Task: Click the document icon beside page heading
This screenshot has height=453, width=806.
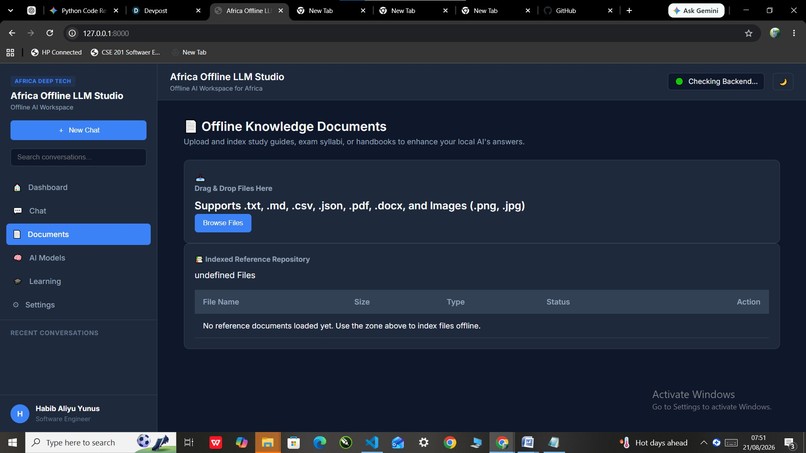Action: click(191, 126)
